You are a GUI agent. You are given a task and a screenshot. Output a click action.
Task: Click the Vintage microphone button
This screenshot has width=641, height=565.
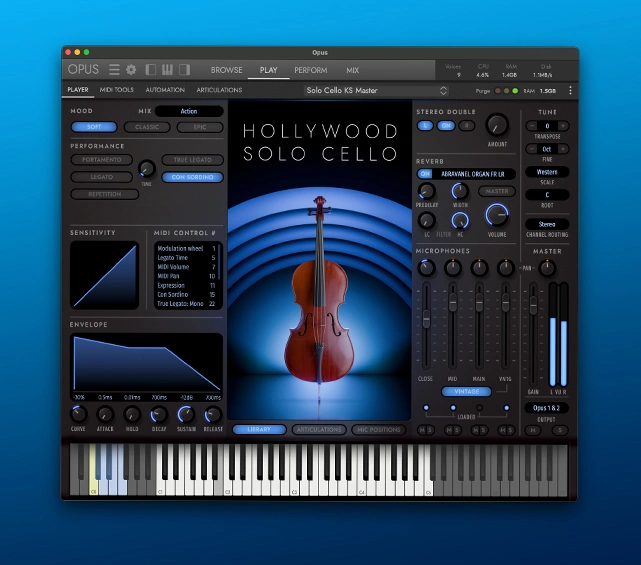pos(466,391)
